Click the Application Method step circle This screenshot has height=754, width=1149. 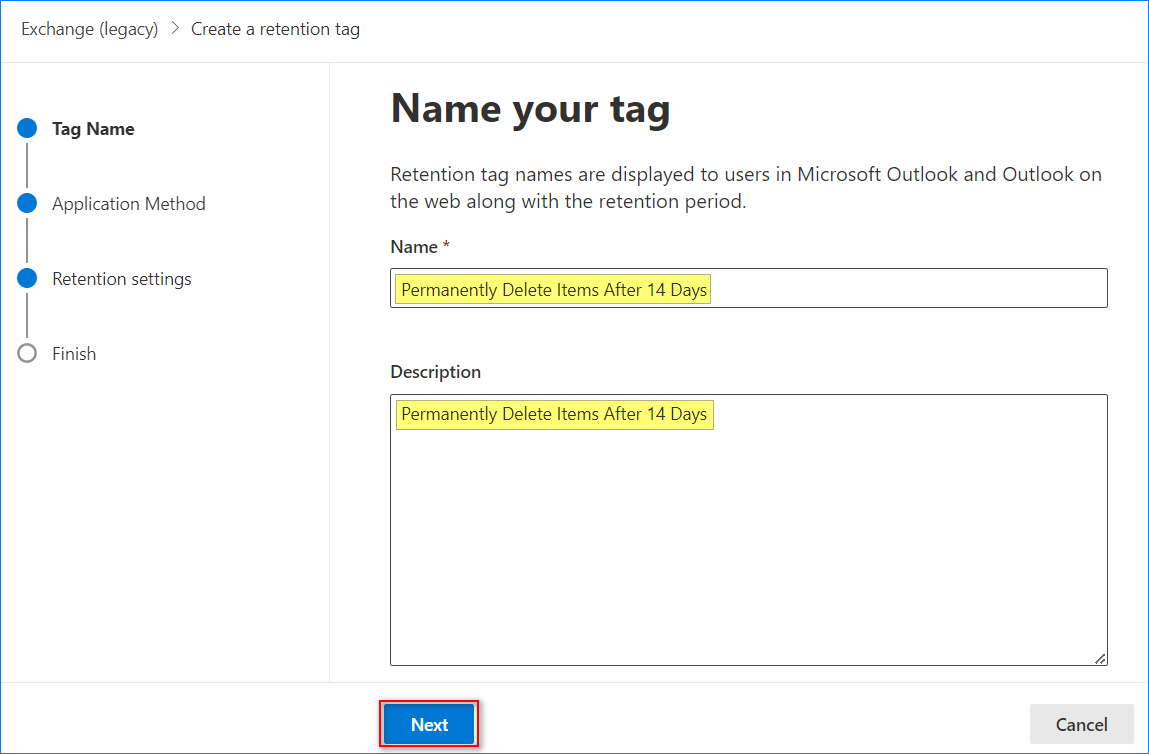[x=27, y=204]
